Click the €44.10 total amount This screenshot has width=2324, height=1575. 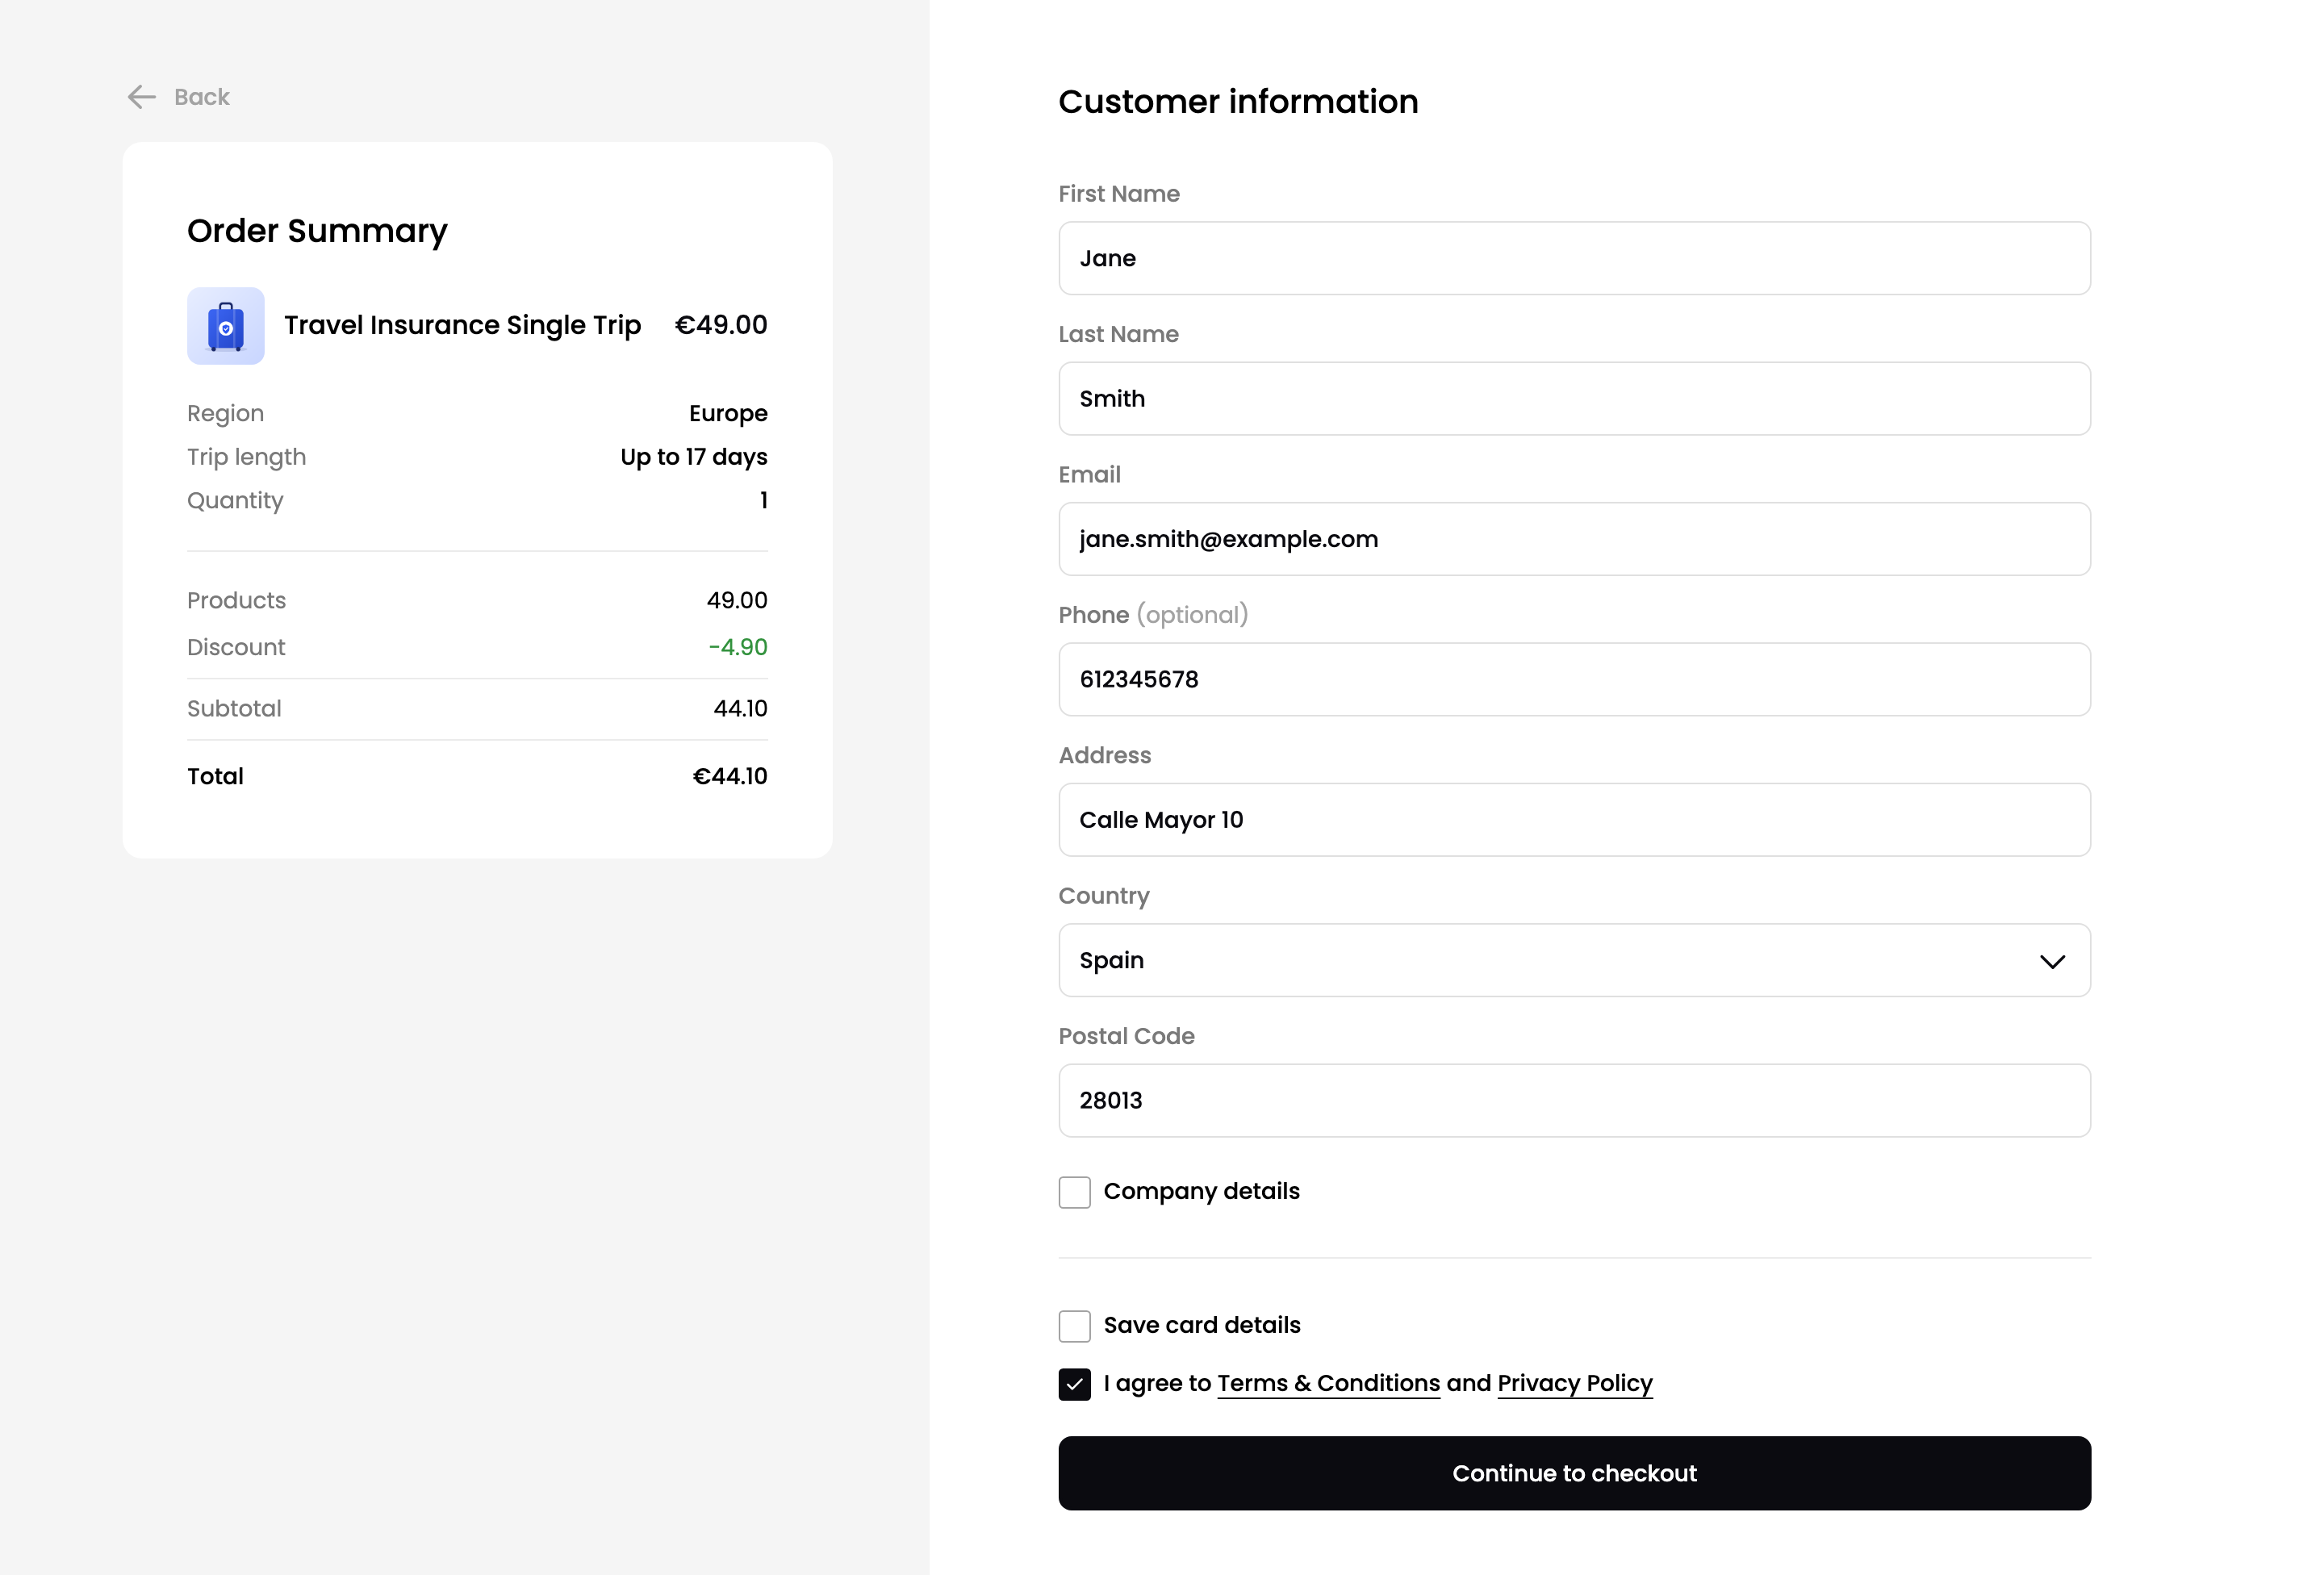point(730,776)
